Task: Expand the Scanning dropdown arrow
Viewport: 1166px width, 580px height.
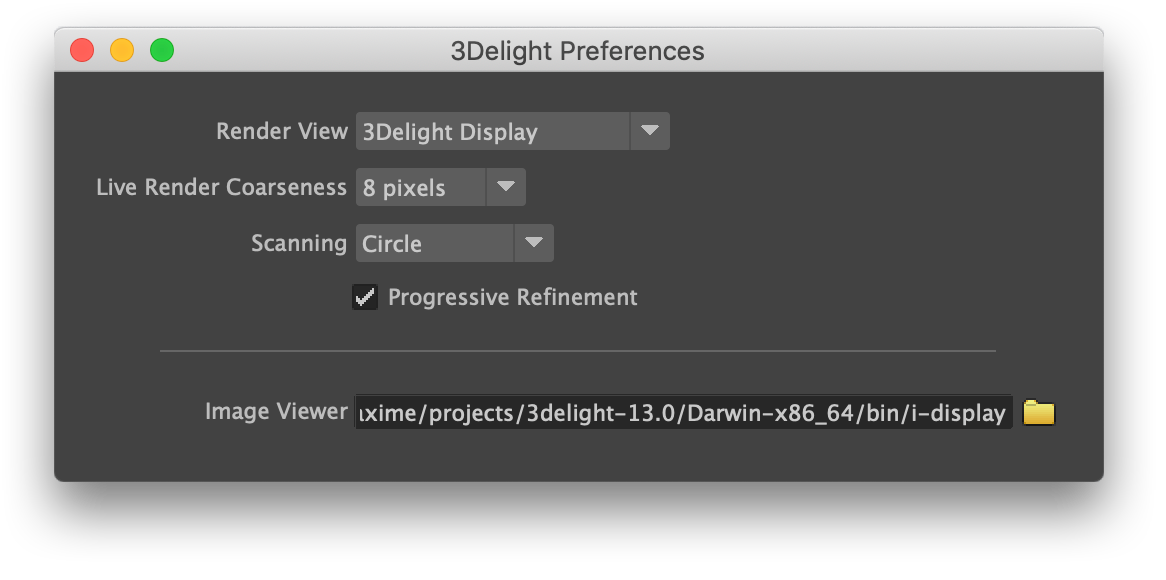Action: (x=534, y=243)
